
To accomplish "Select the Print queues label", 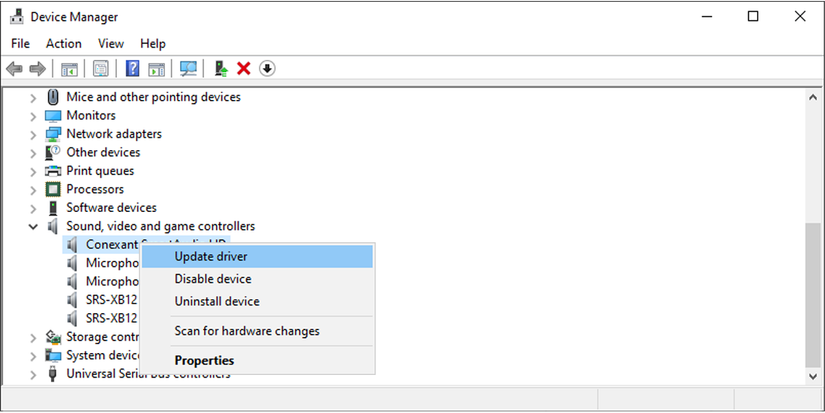I will pos(100,171).
